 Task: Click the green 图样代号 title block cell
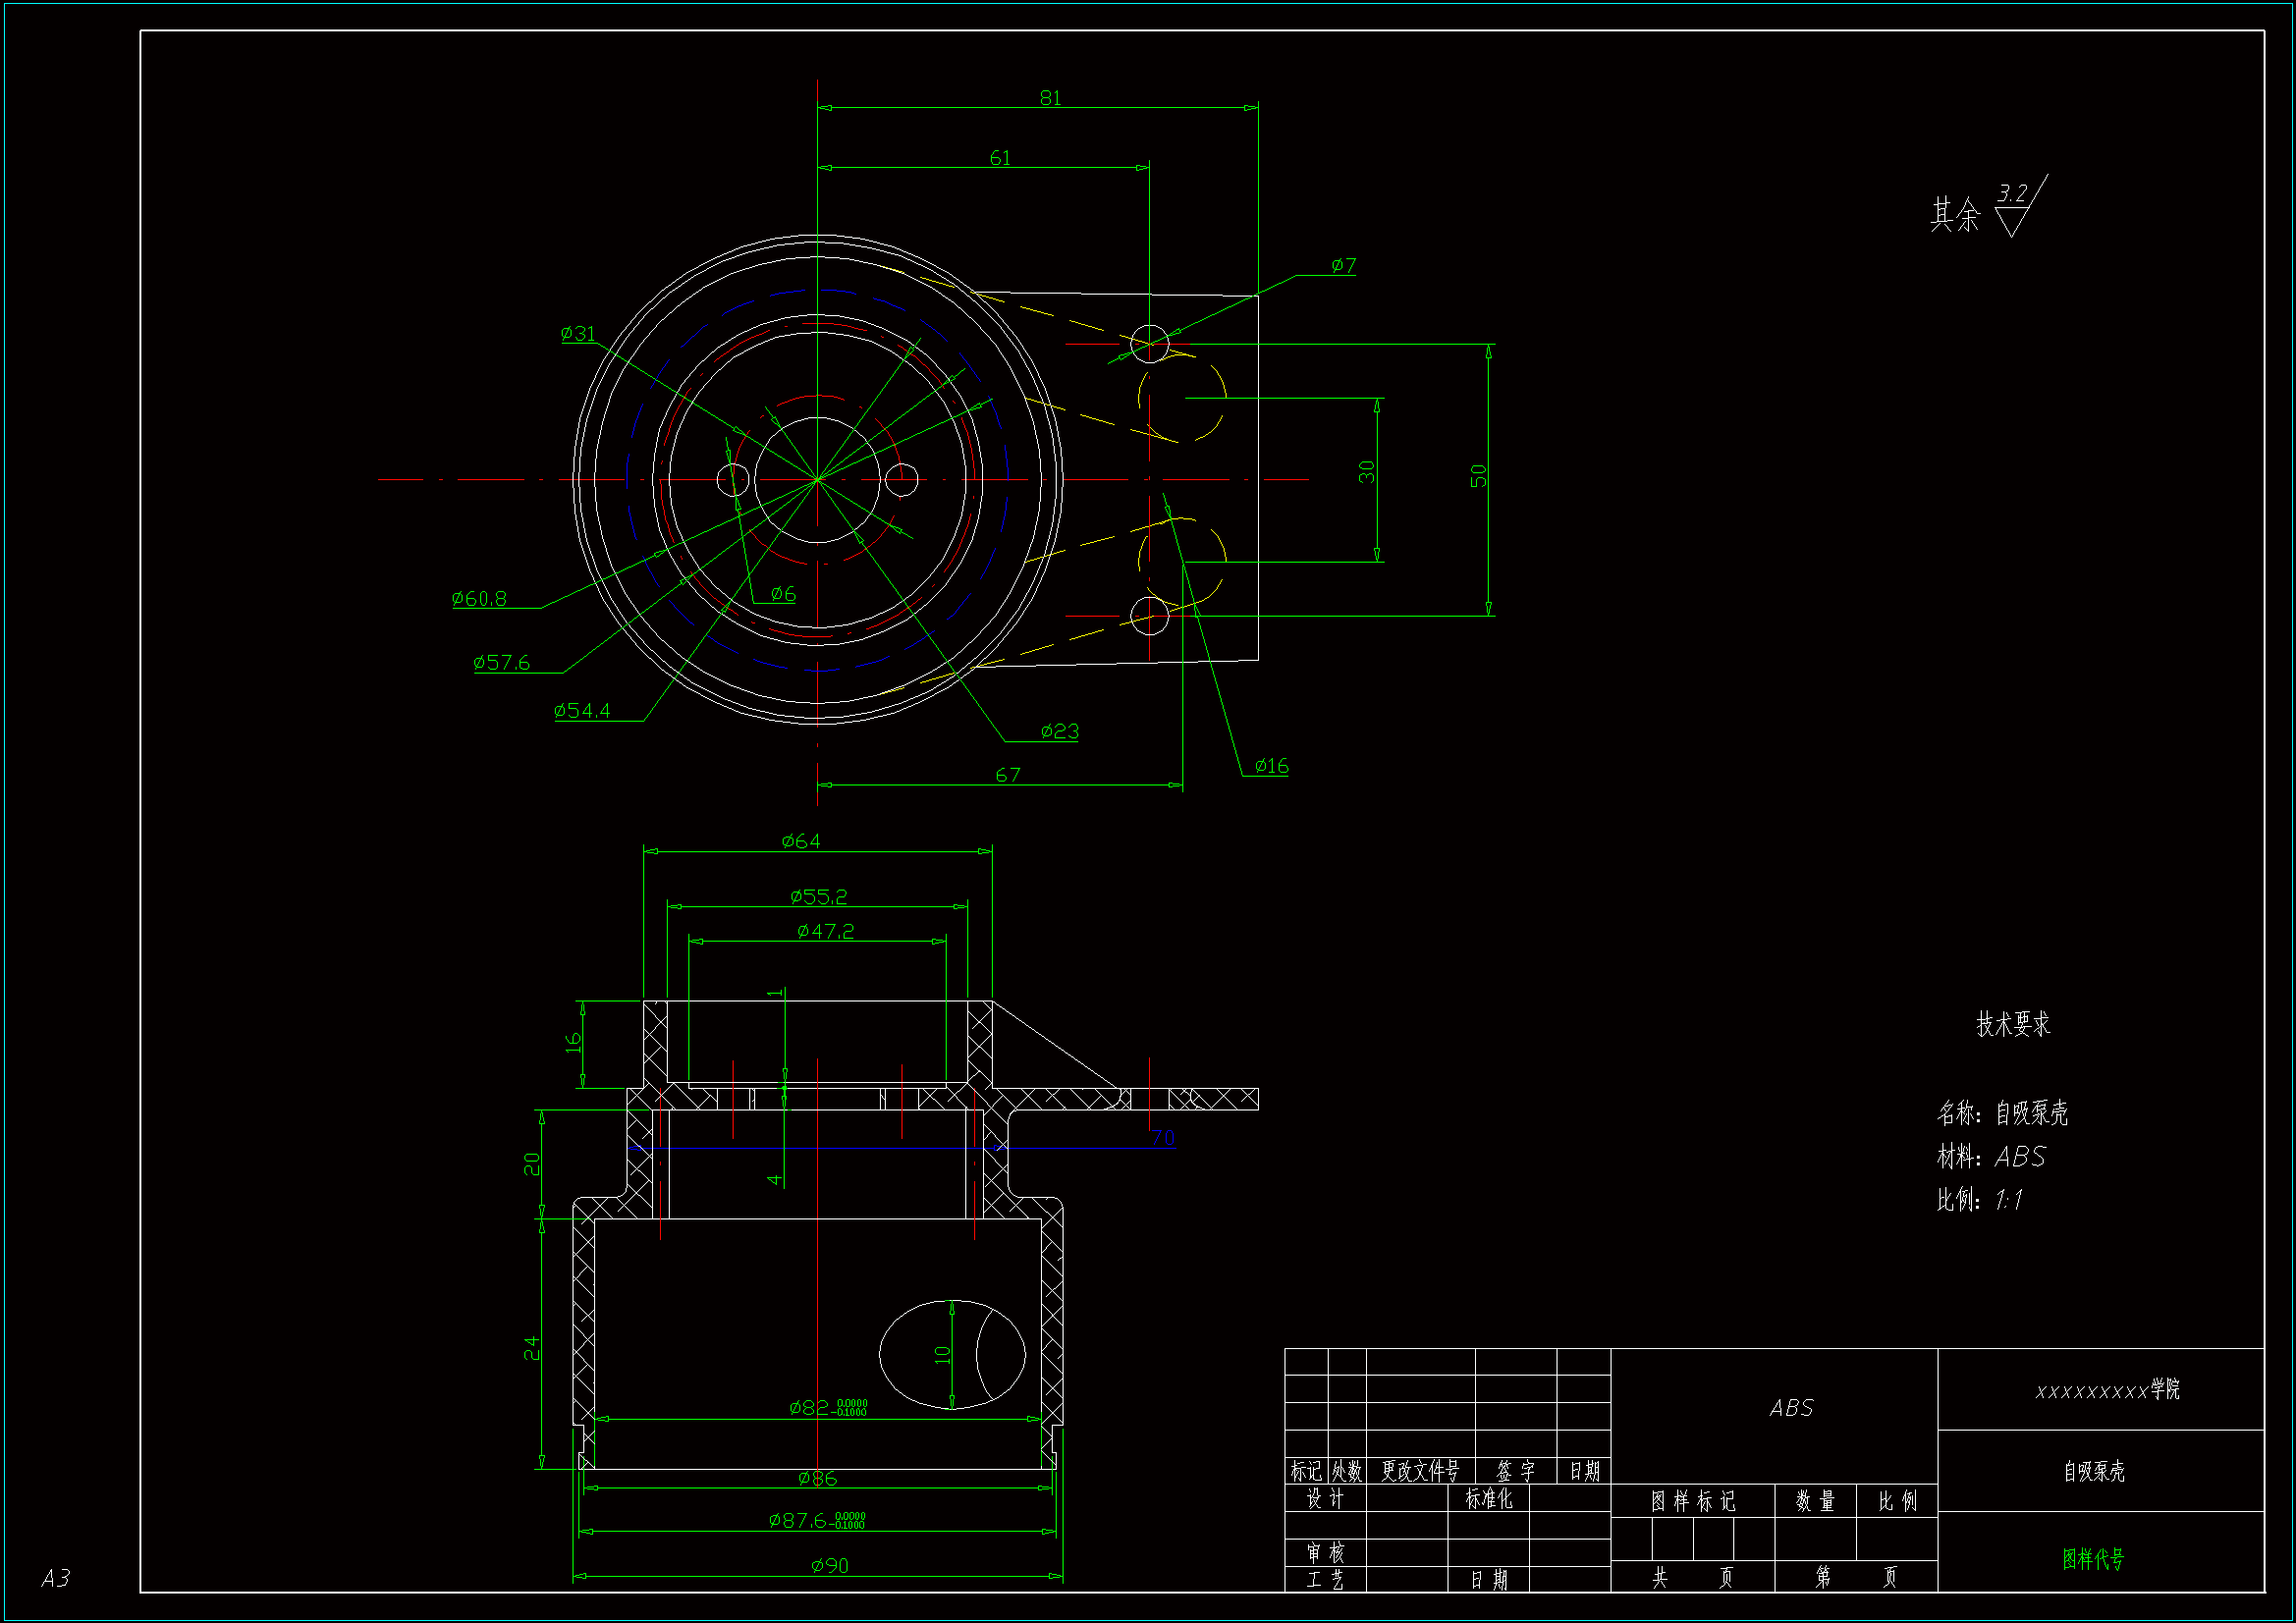point(2092,1559)
